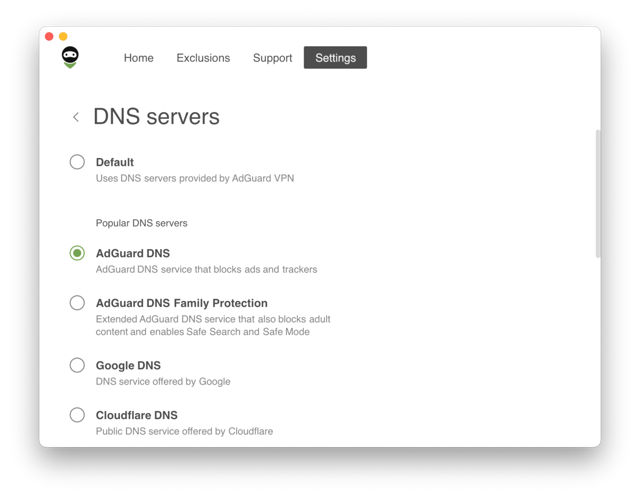The width and height of the screenshot is (640, 499).
Task: Click the 'AdGuard DNS Family Protection' label
Action: [182, 303]
